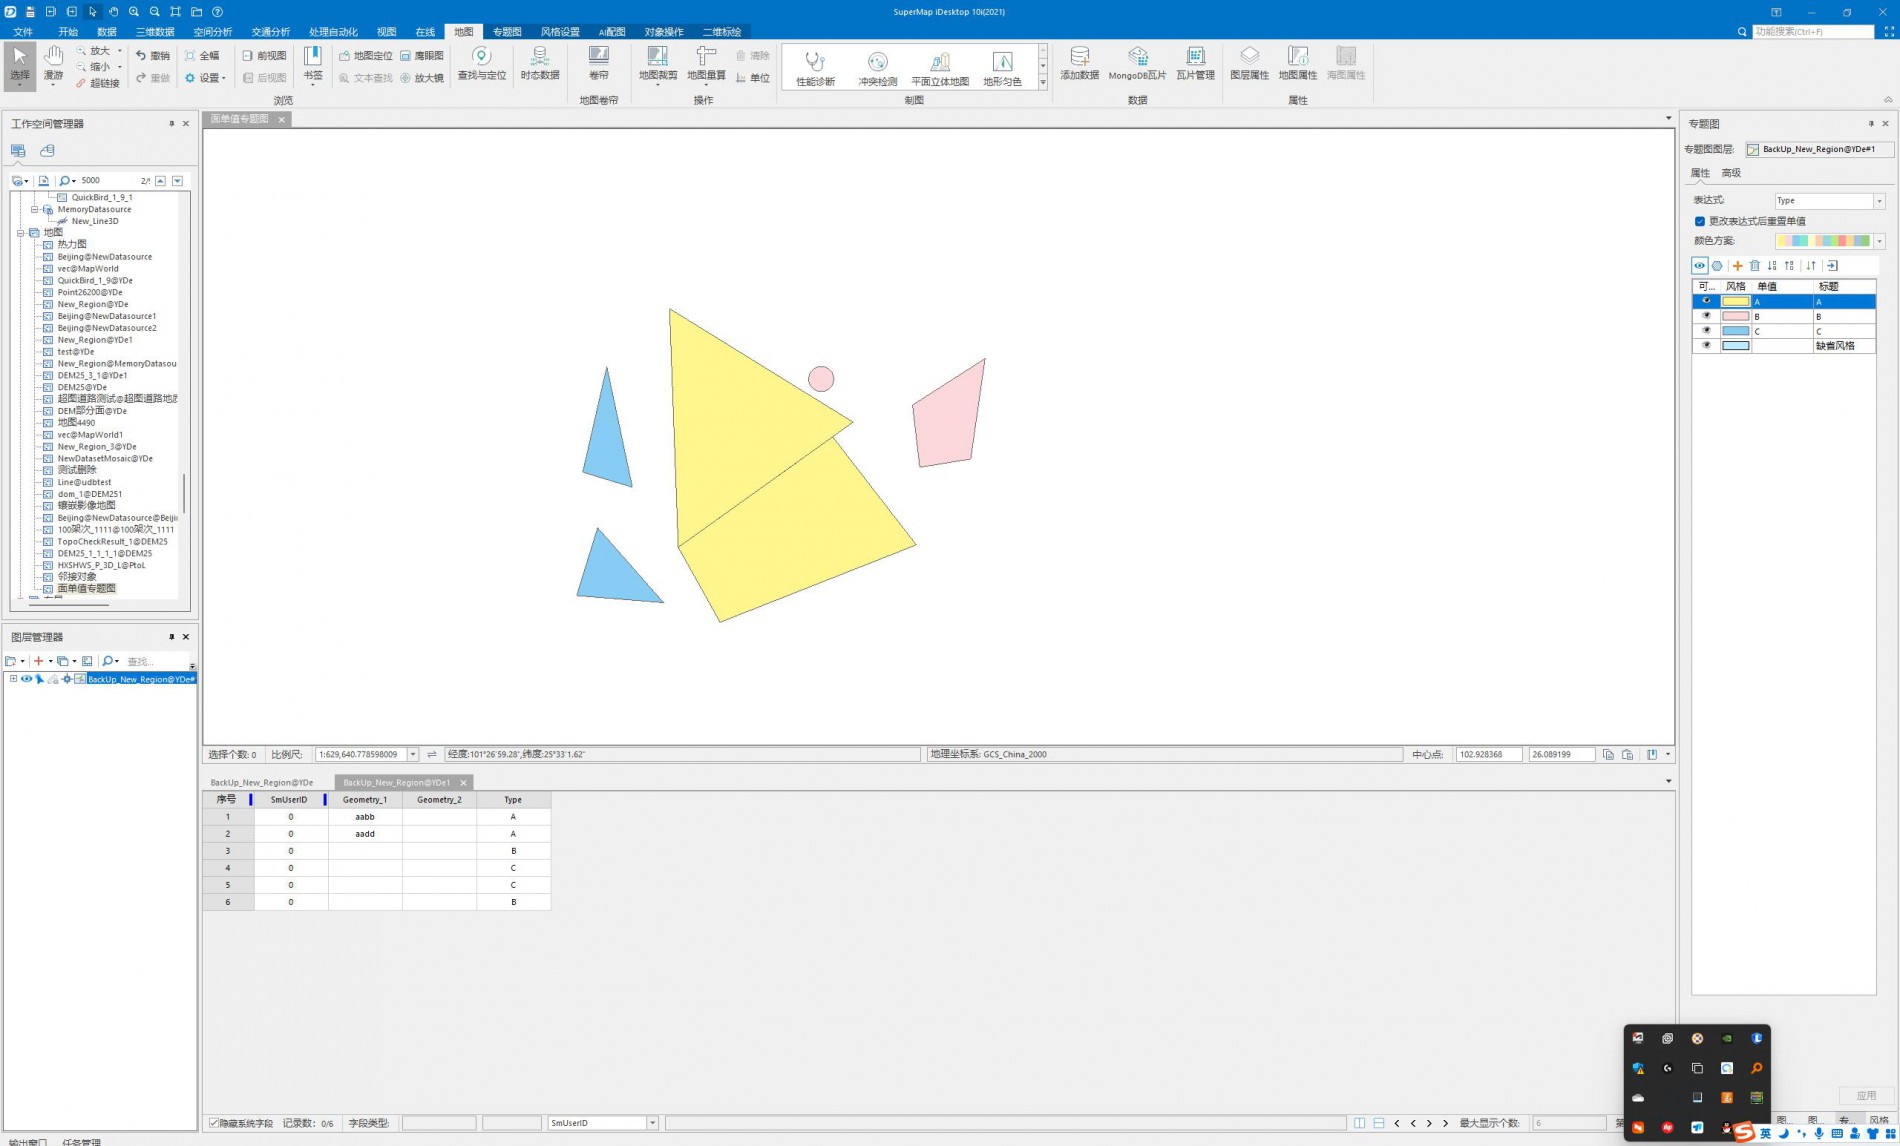
Task: Open the map scale 比例尺 dropdown
Action: (412, 755)
